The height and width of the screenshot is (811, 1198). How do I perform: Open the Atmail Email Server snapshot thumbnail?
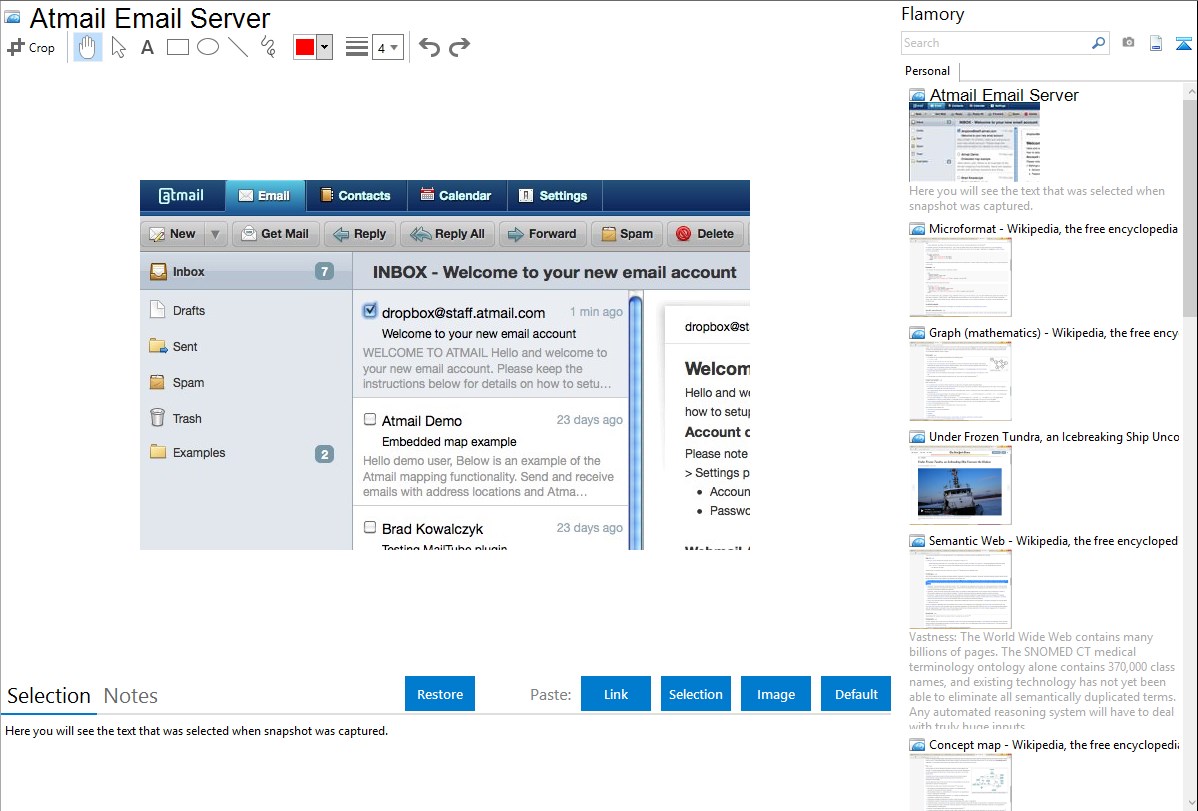(x=974, y=142)
